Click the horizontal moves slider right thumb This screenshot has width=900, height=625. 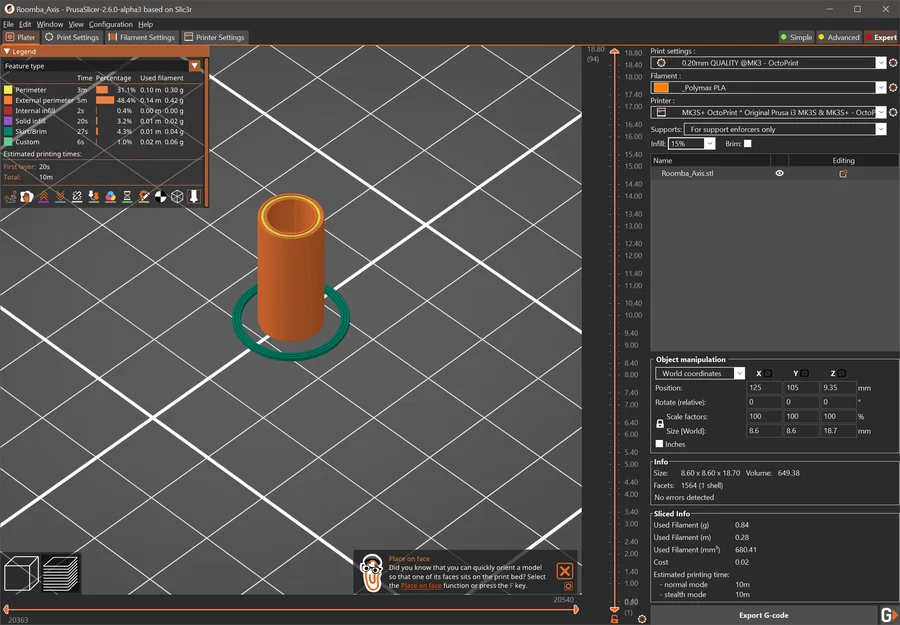click(576, 610)
